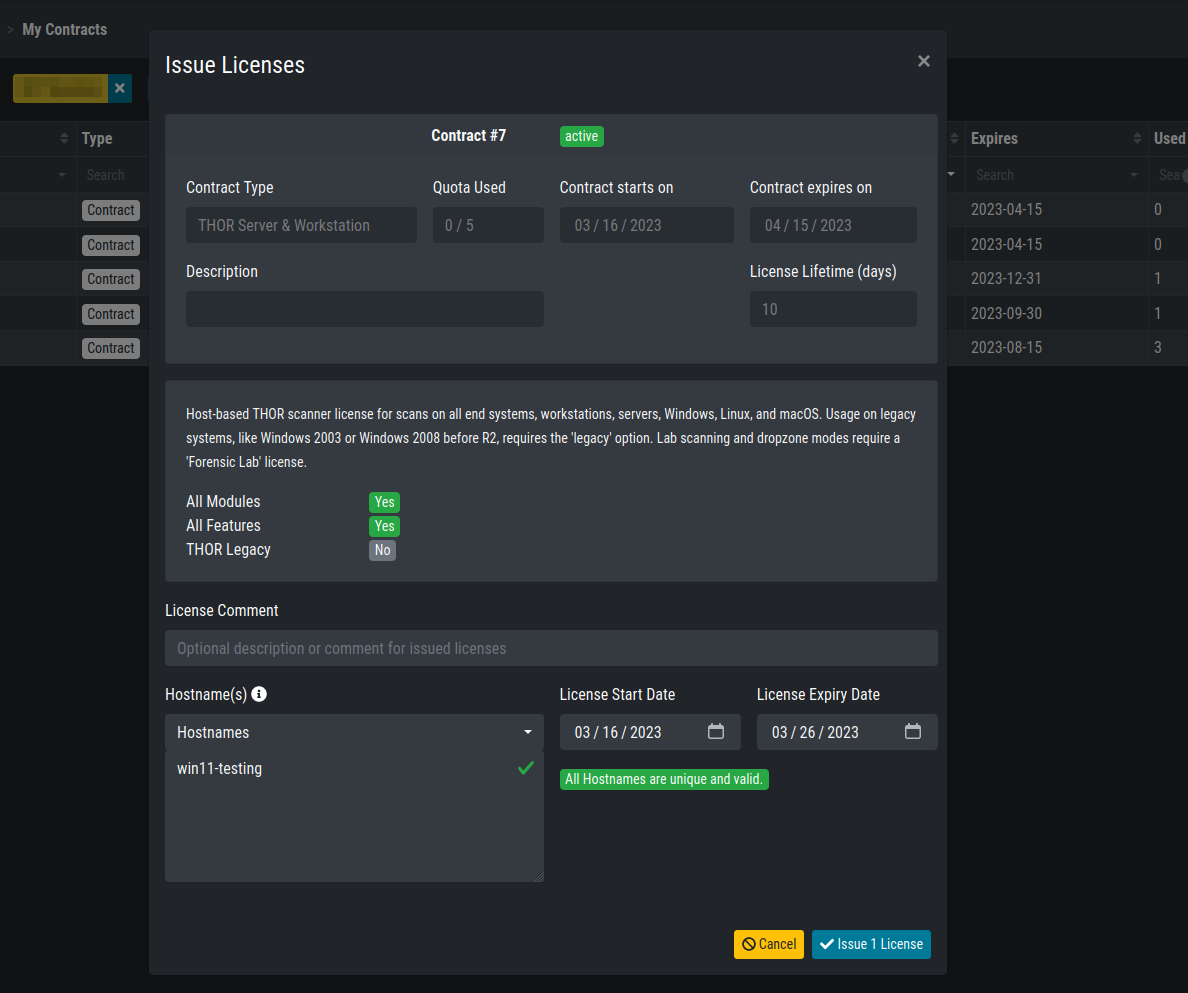The image size is (1188, 993).
Task: Click the Hostname(s) info icon
Action: [259, 694]
